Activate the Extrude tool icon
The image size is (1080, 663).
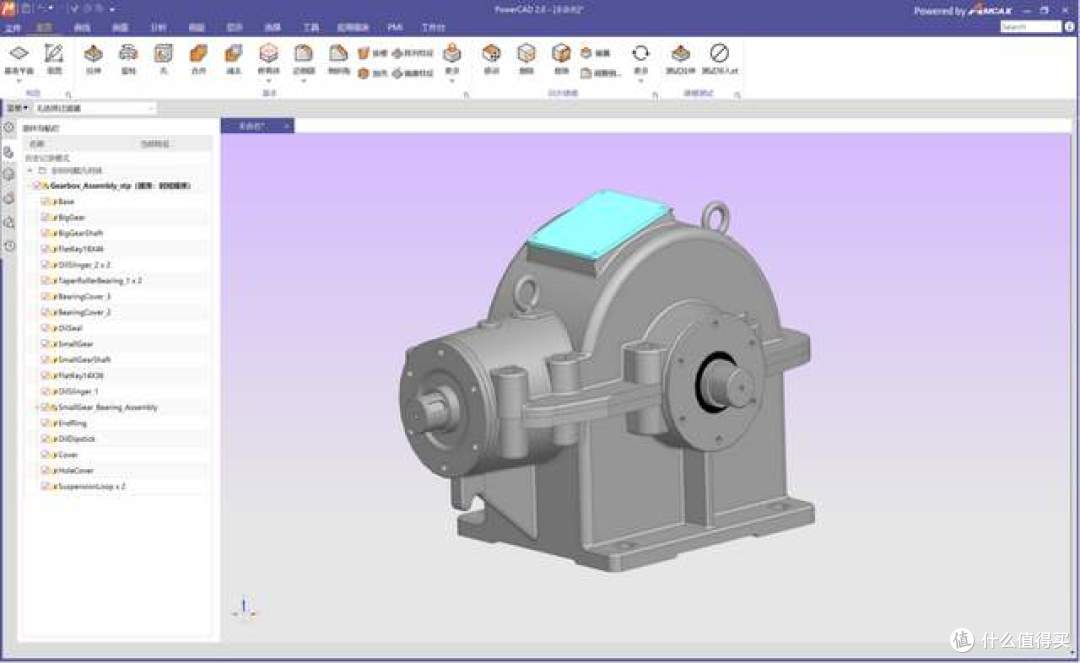click(93, 54)
